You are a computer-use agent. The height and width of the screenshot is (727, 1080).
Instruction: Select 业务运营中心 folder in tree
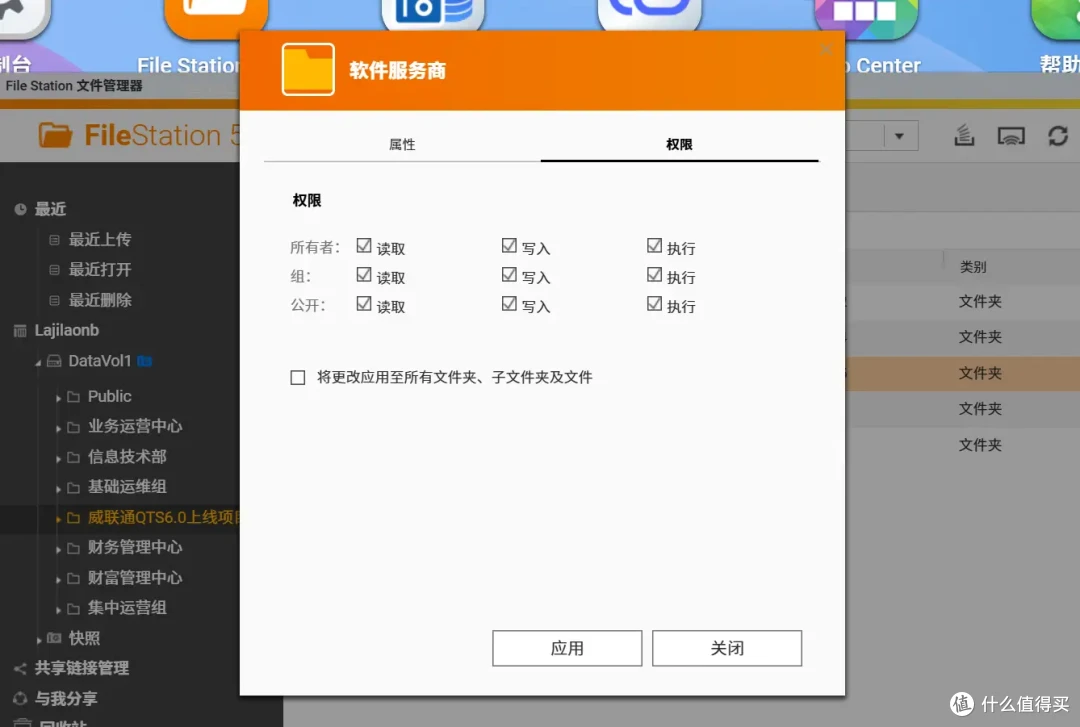pos(135,426)
